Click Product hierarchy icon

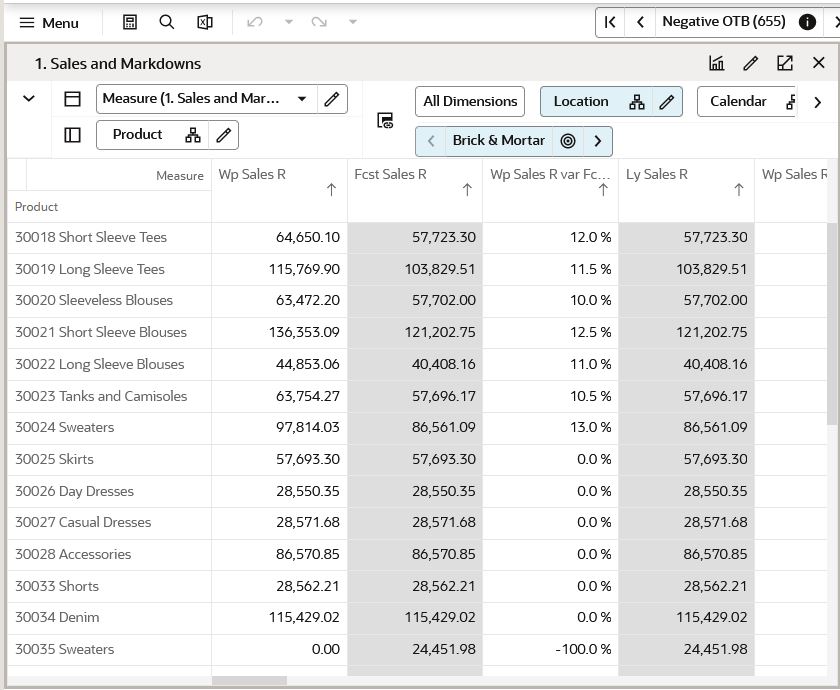tap(193, 135)
